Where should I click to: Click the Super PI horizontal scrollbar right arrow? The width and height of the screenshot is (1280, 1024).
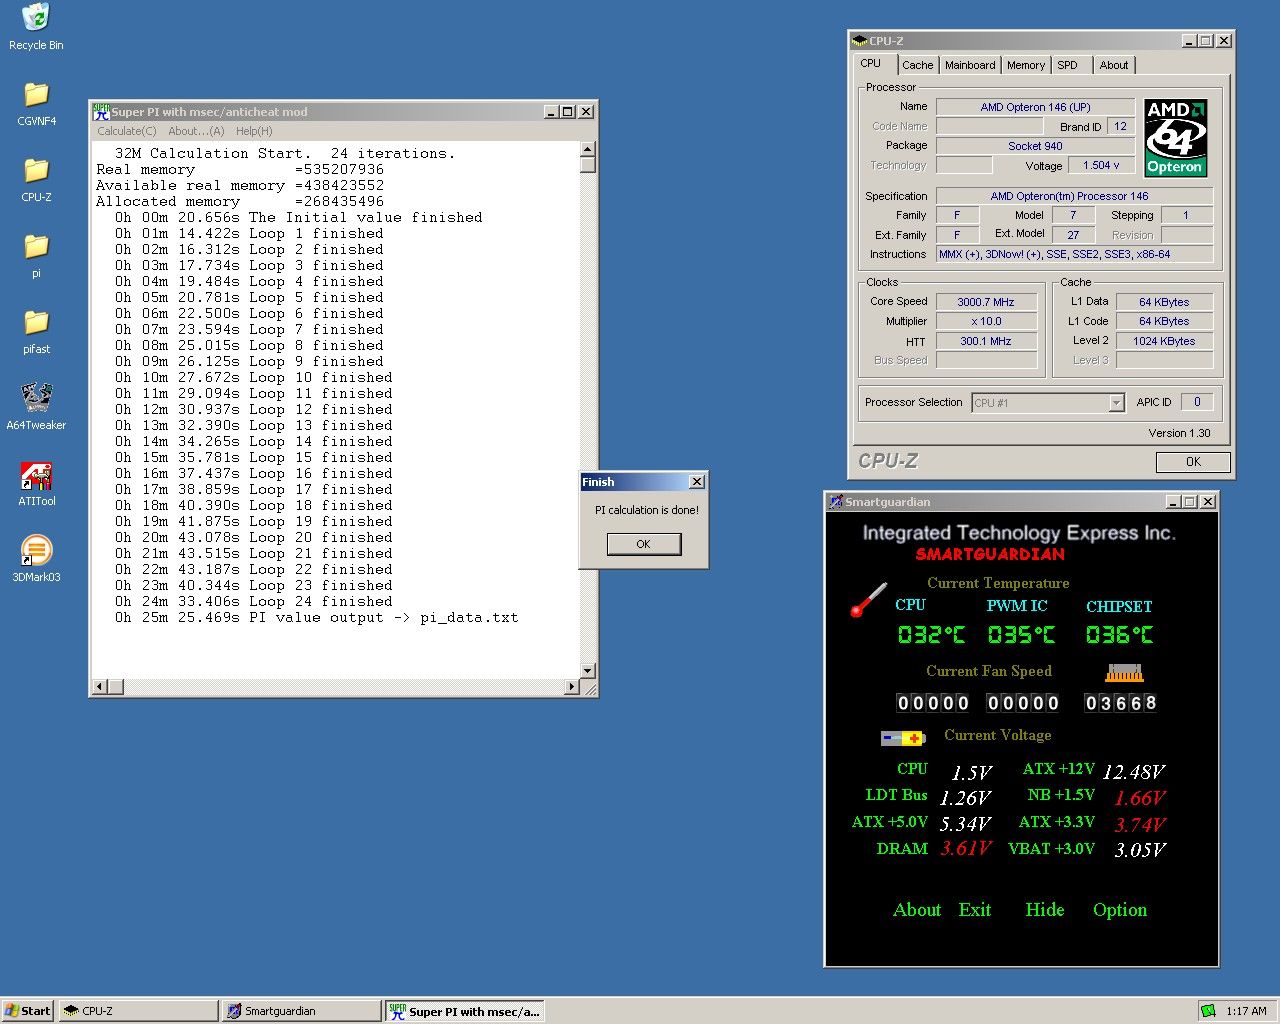[572, 687]
